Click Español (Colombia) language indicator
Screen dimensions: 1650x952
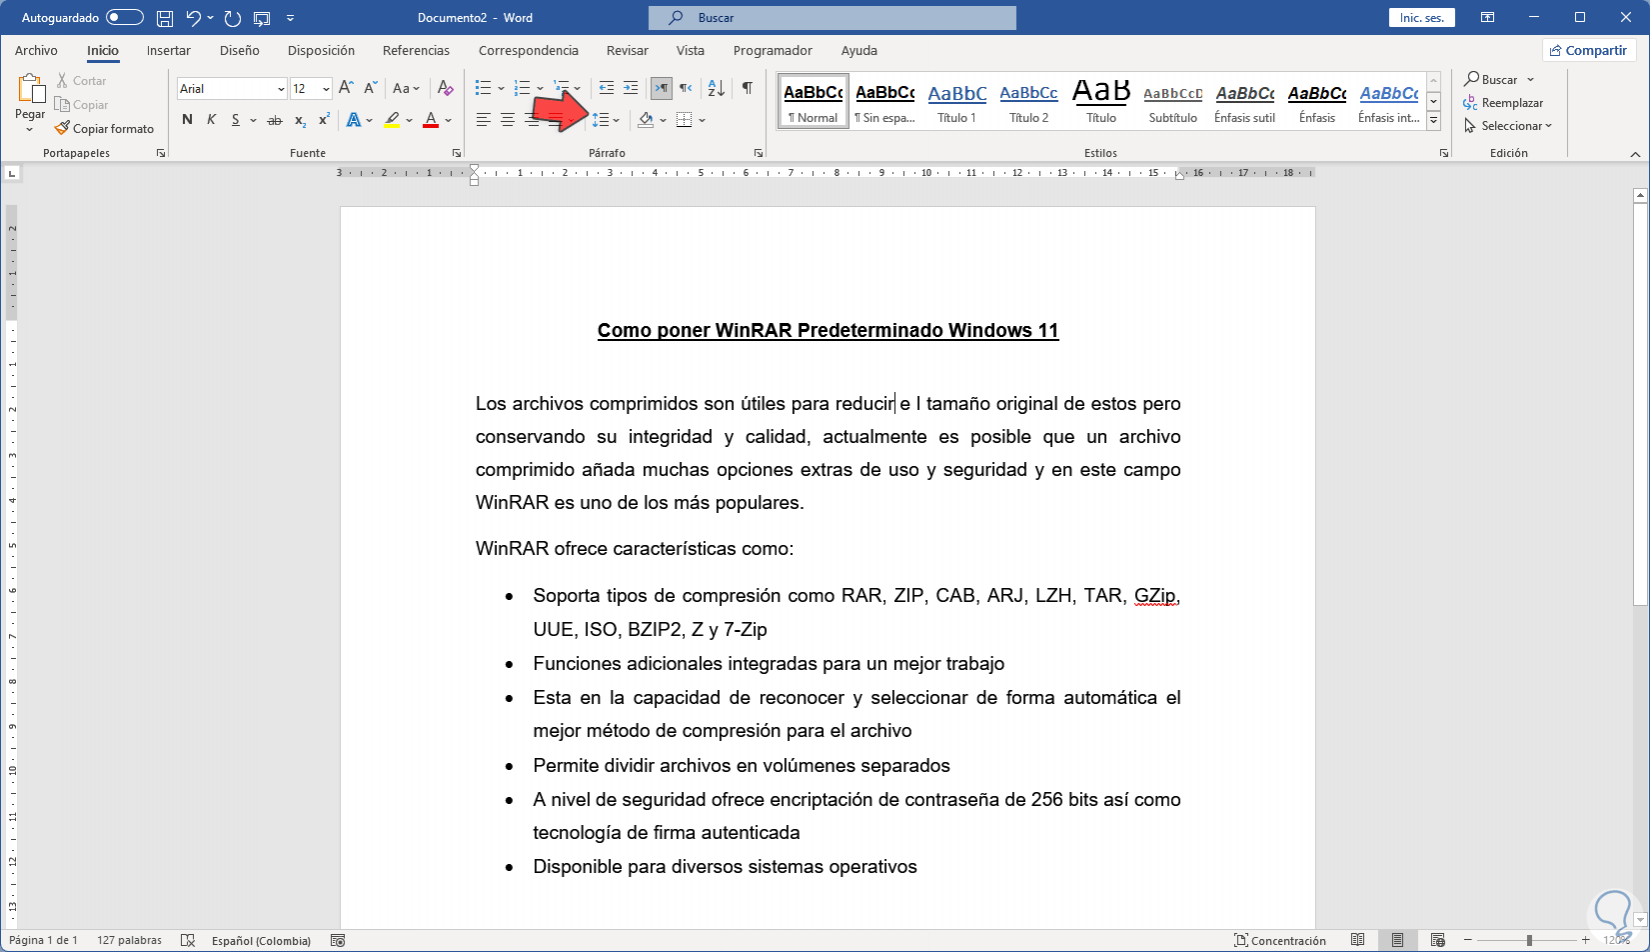[x=261, y=940]
